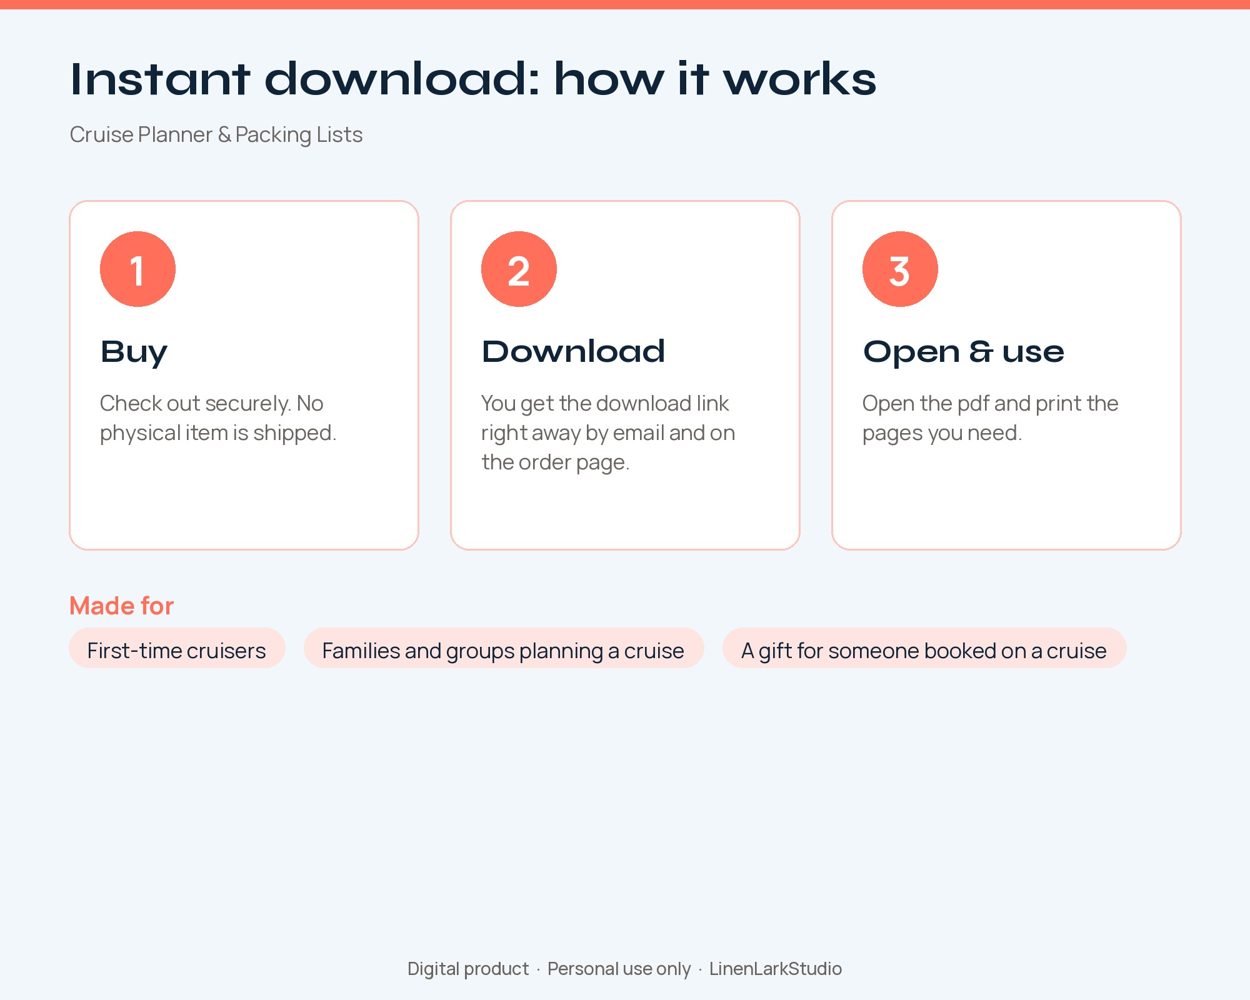
Task: Click the coral accent bar at top
Action: click(x=625, y=4)
